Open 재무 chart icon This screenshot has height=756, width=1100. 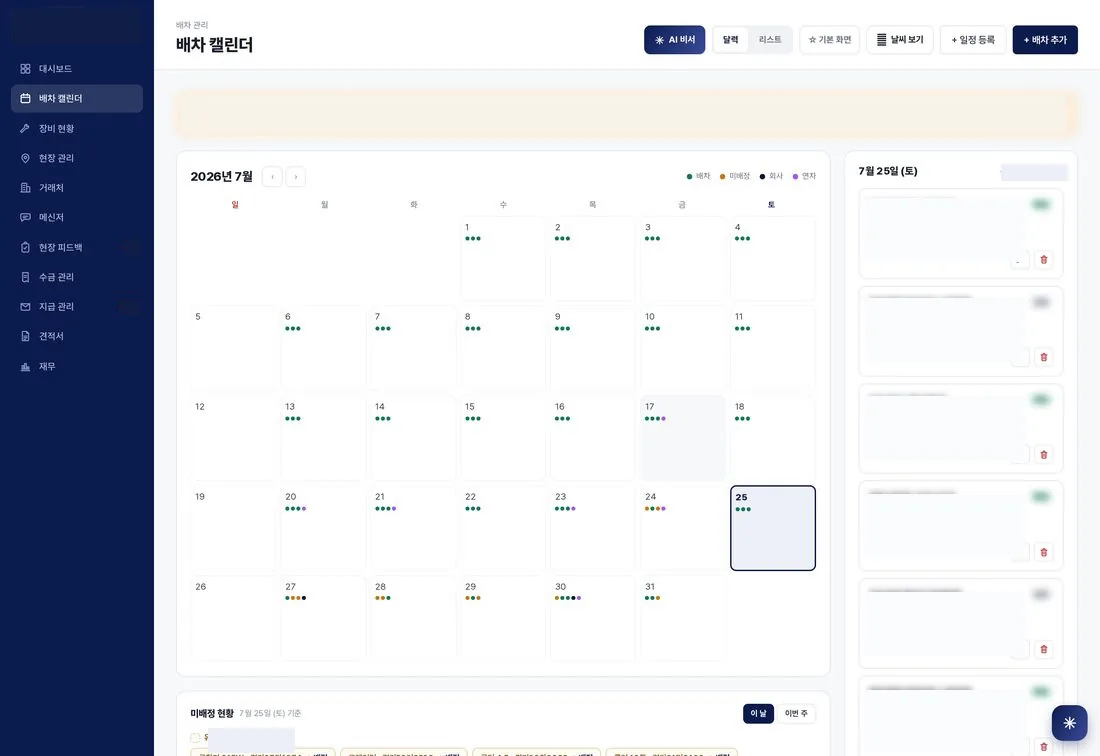(x=25, y=366)
